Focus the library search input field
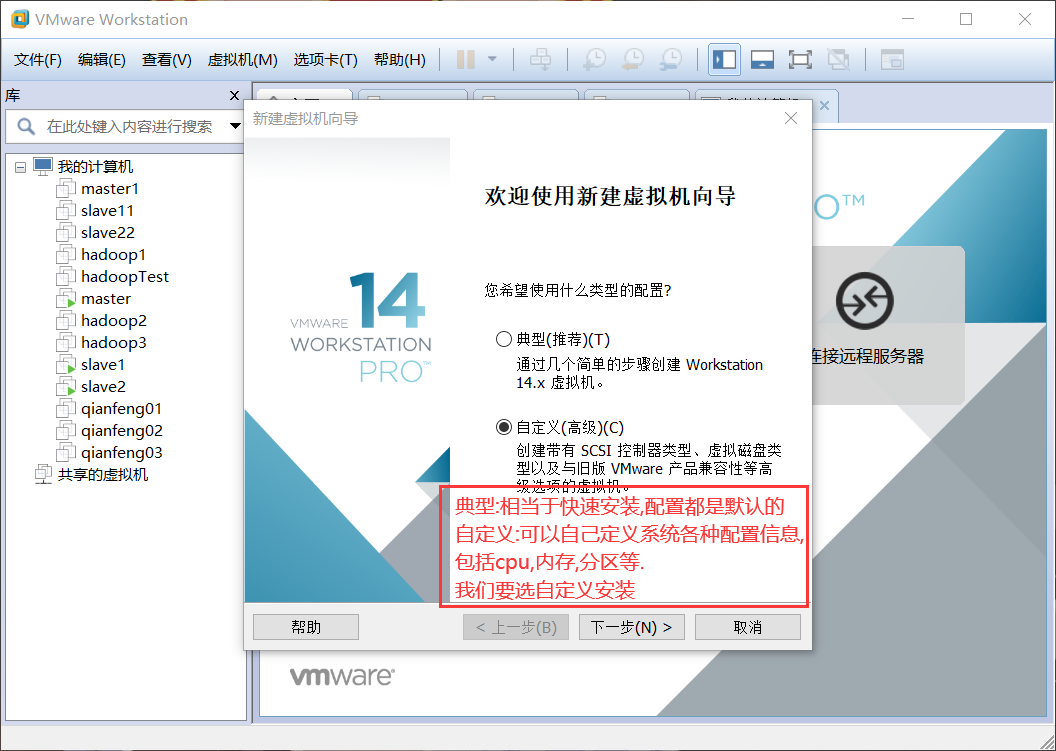Screen dimensions: 1056x751 [129, 126]
